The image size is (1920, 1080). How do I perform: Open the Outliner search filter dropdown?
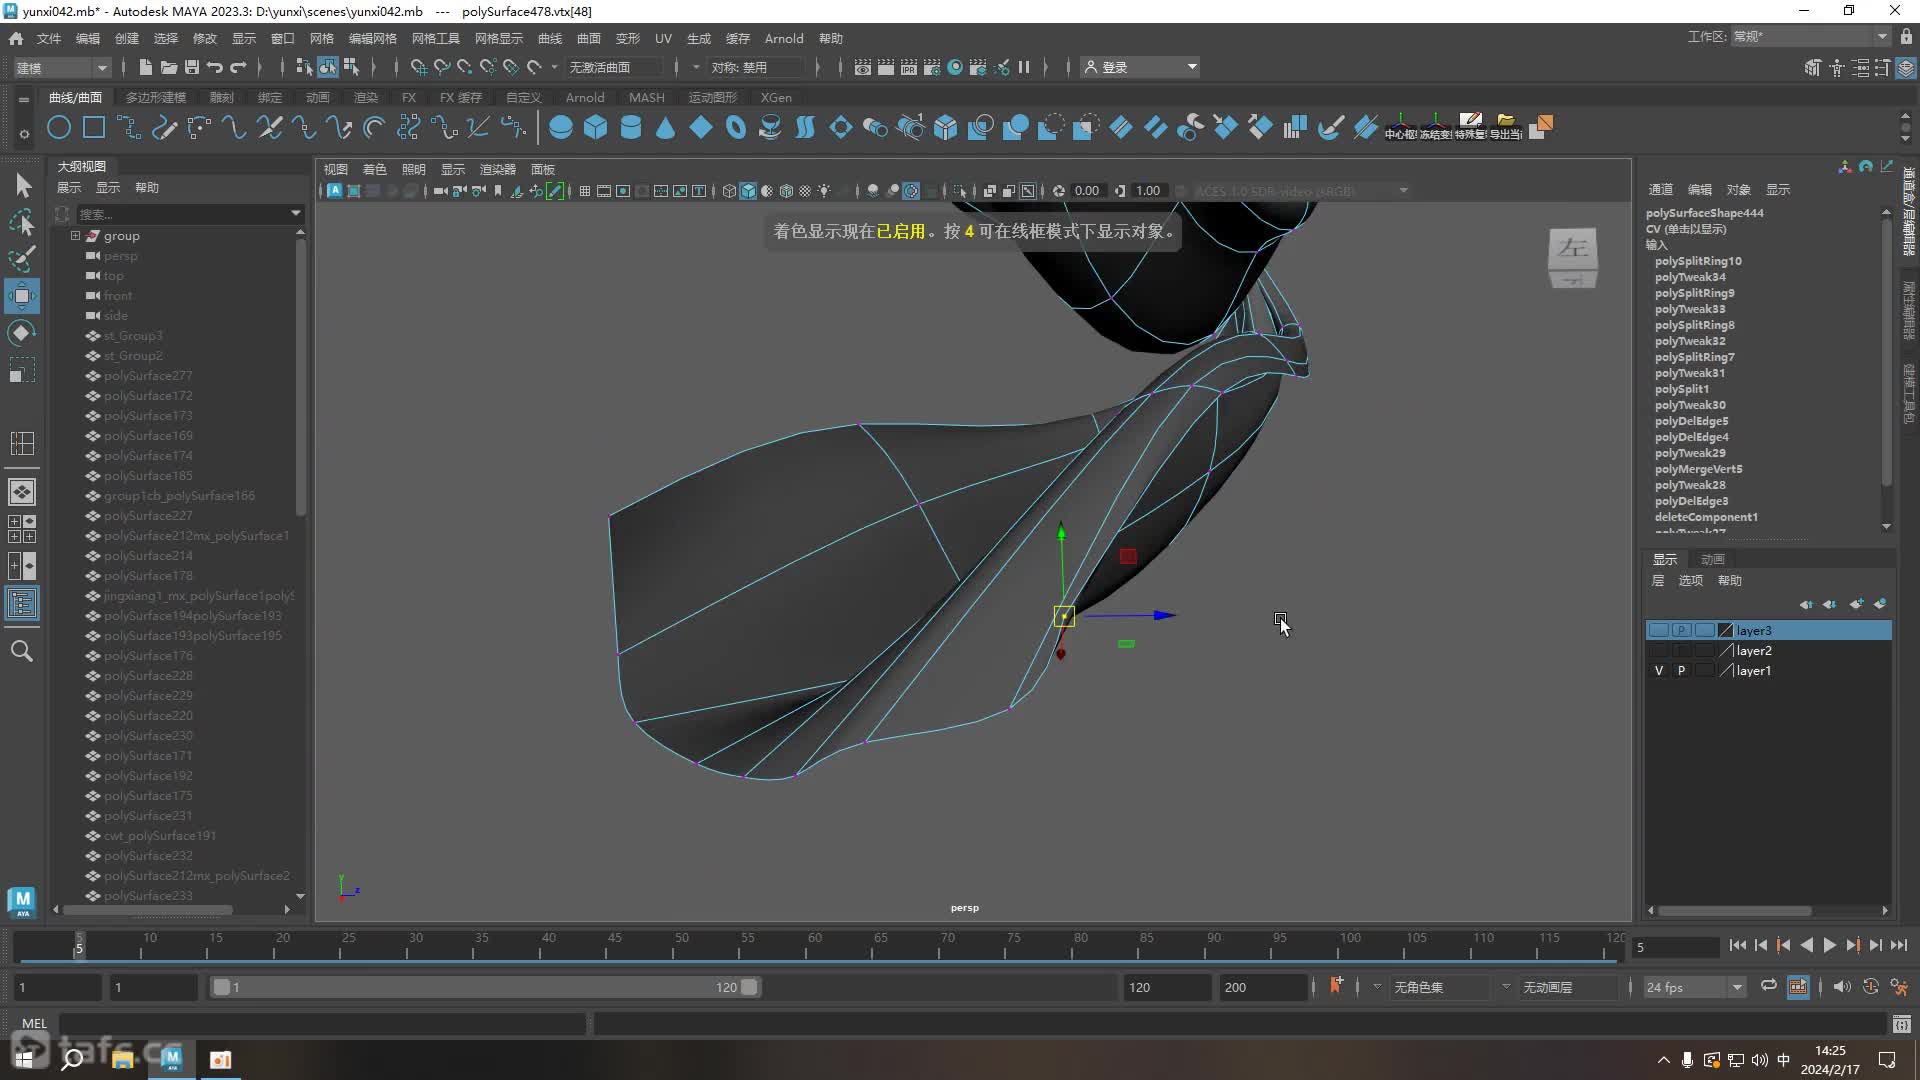tap(295, 213)
